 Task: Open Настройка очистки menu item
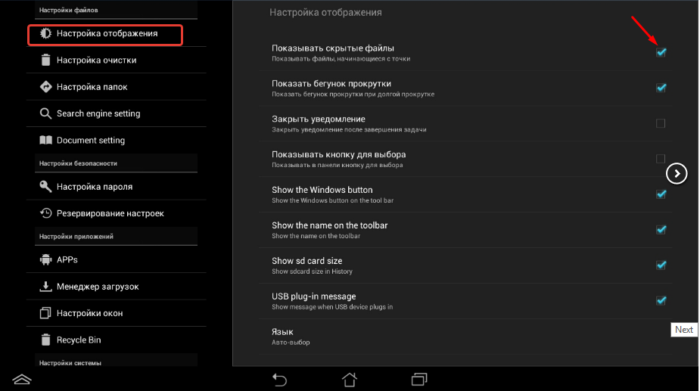pos(116,60)
